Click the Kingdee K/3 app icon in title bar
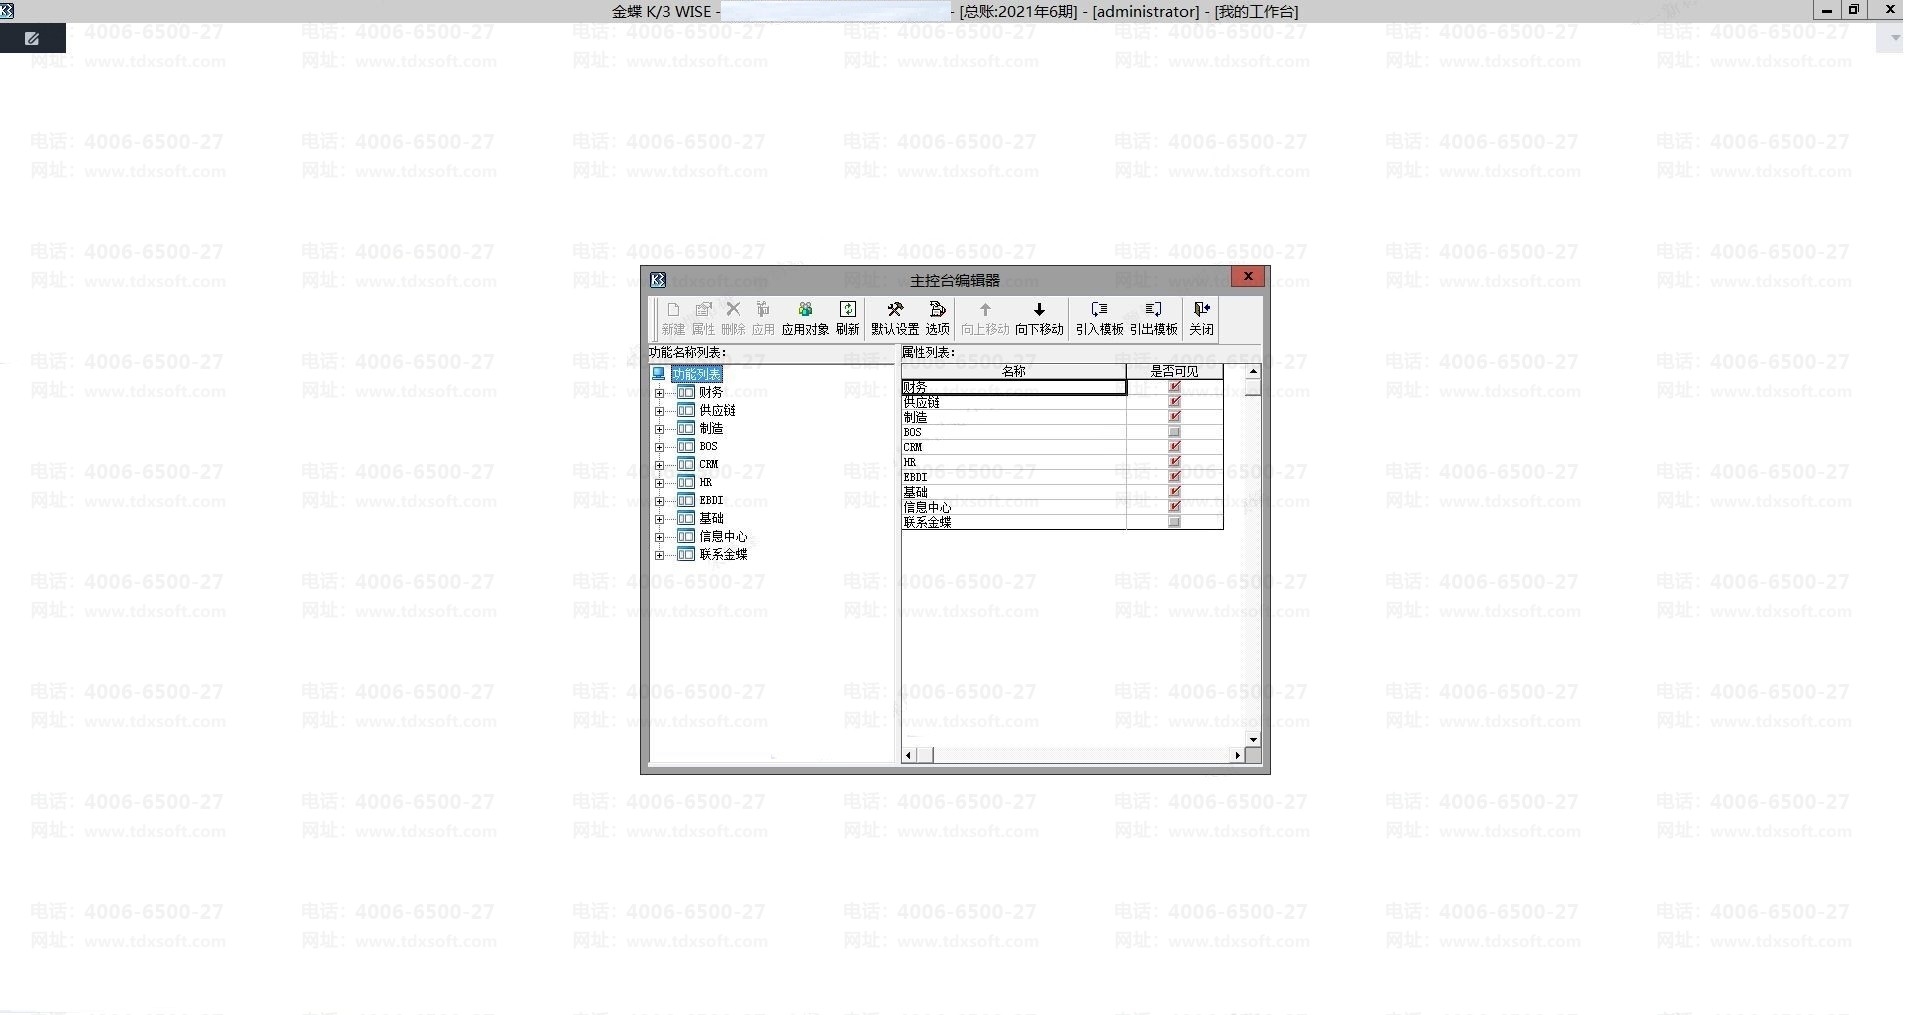The height and width of the screenshot is (1015, 1922). pos(7,11)
